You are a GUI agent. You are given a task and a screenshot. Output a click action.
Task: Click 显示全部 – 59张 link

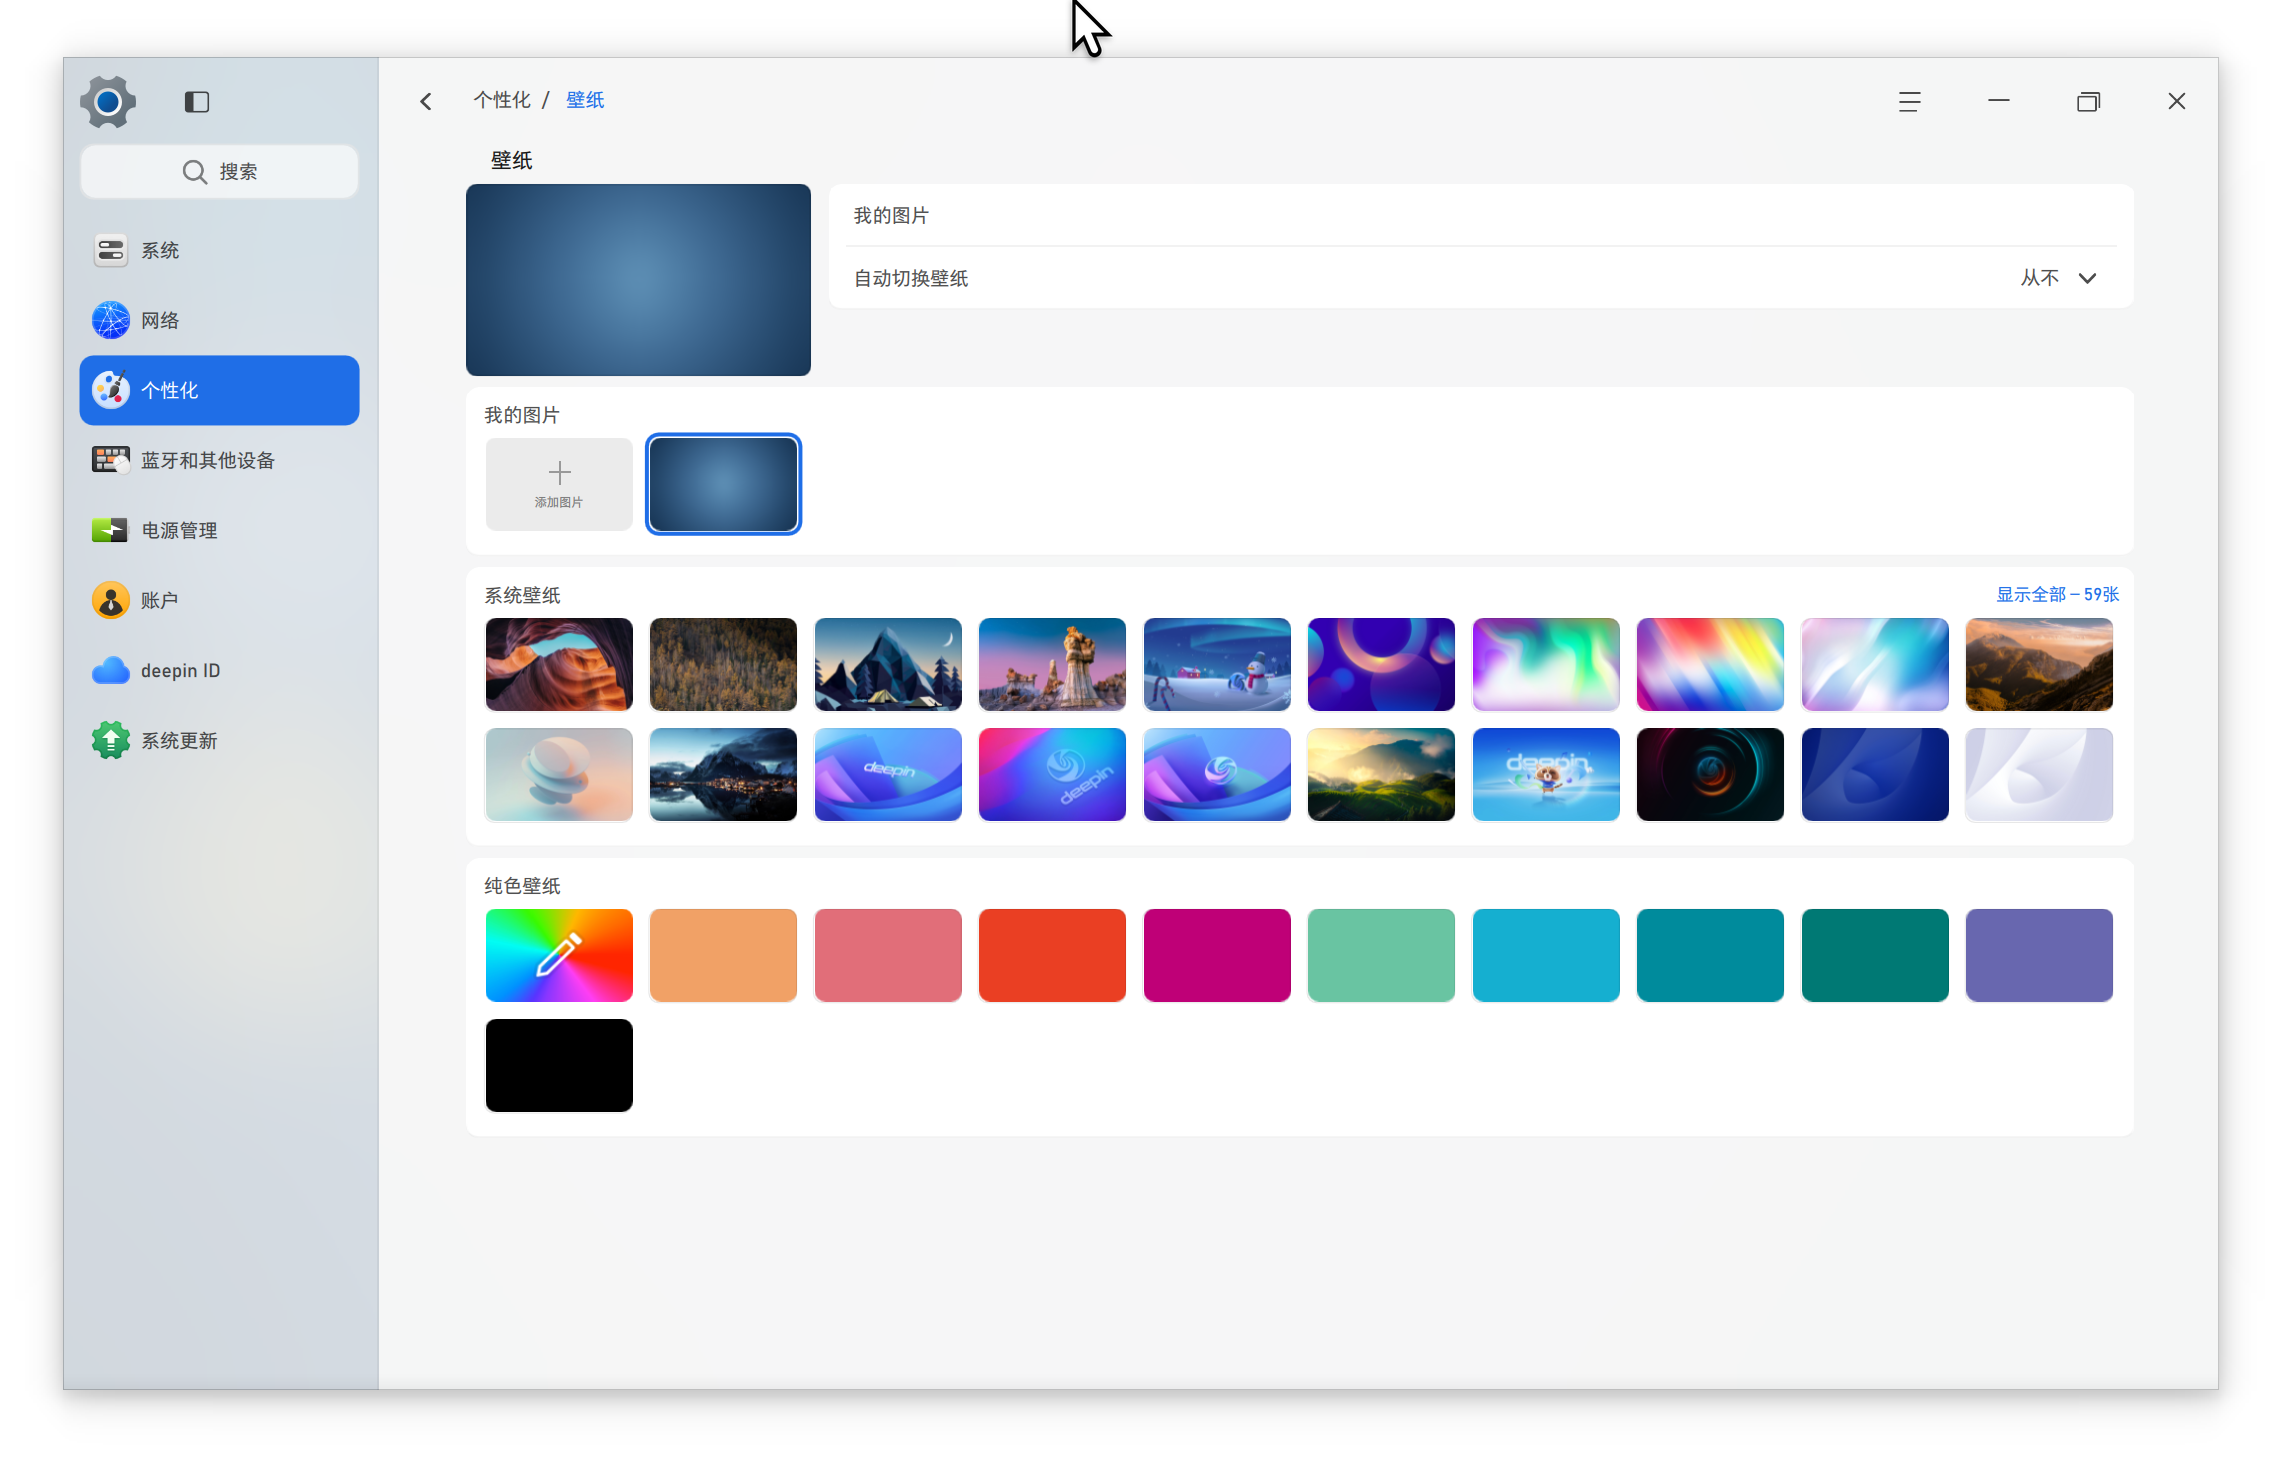[2057, 594]
